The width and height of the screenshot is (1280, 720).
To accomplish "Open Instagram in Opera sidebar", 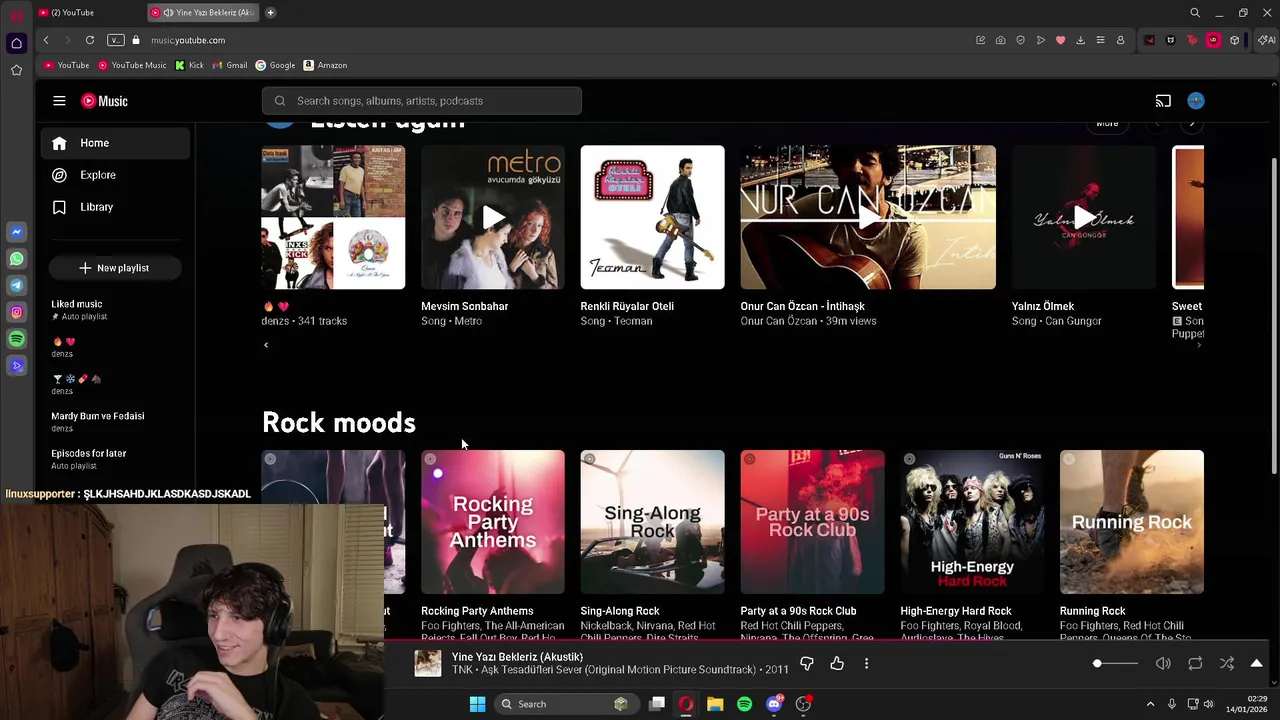I will point(16,312).
